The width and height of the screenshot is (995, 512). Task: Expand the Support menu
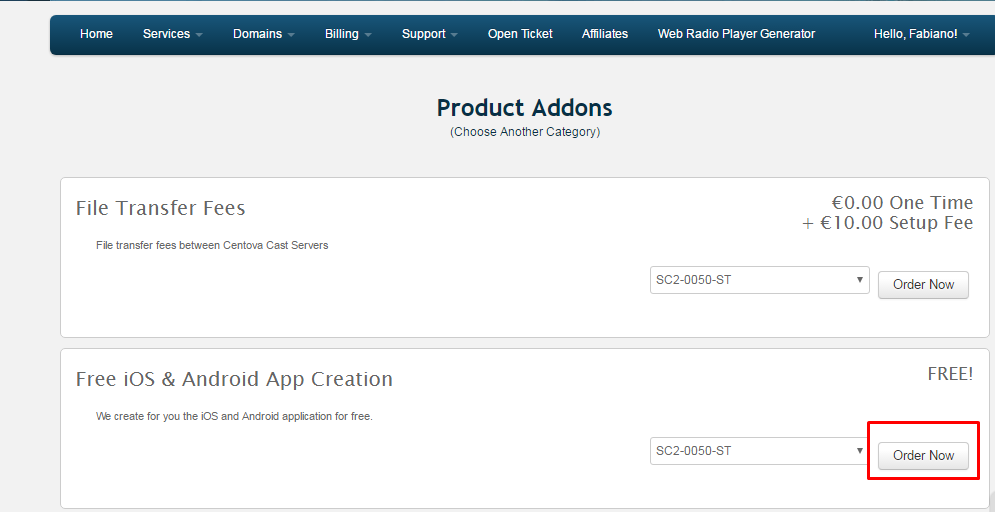[x=429, y=34]
